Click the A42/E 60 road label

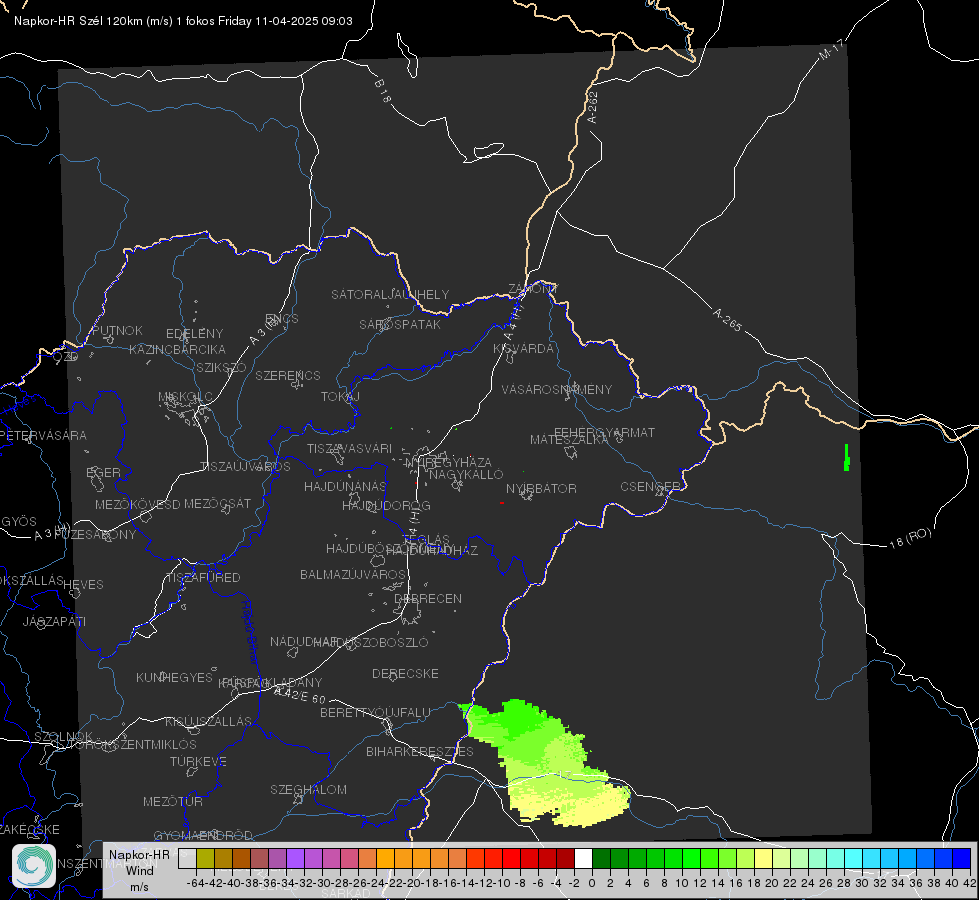pyautogui.click(x=300, y=694)
